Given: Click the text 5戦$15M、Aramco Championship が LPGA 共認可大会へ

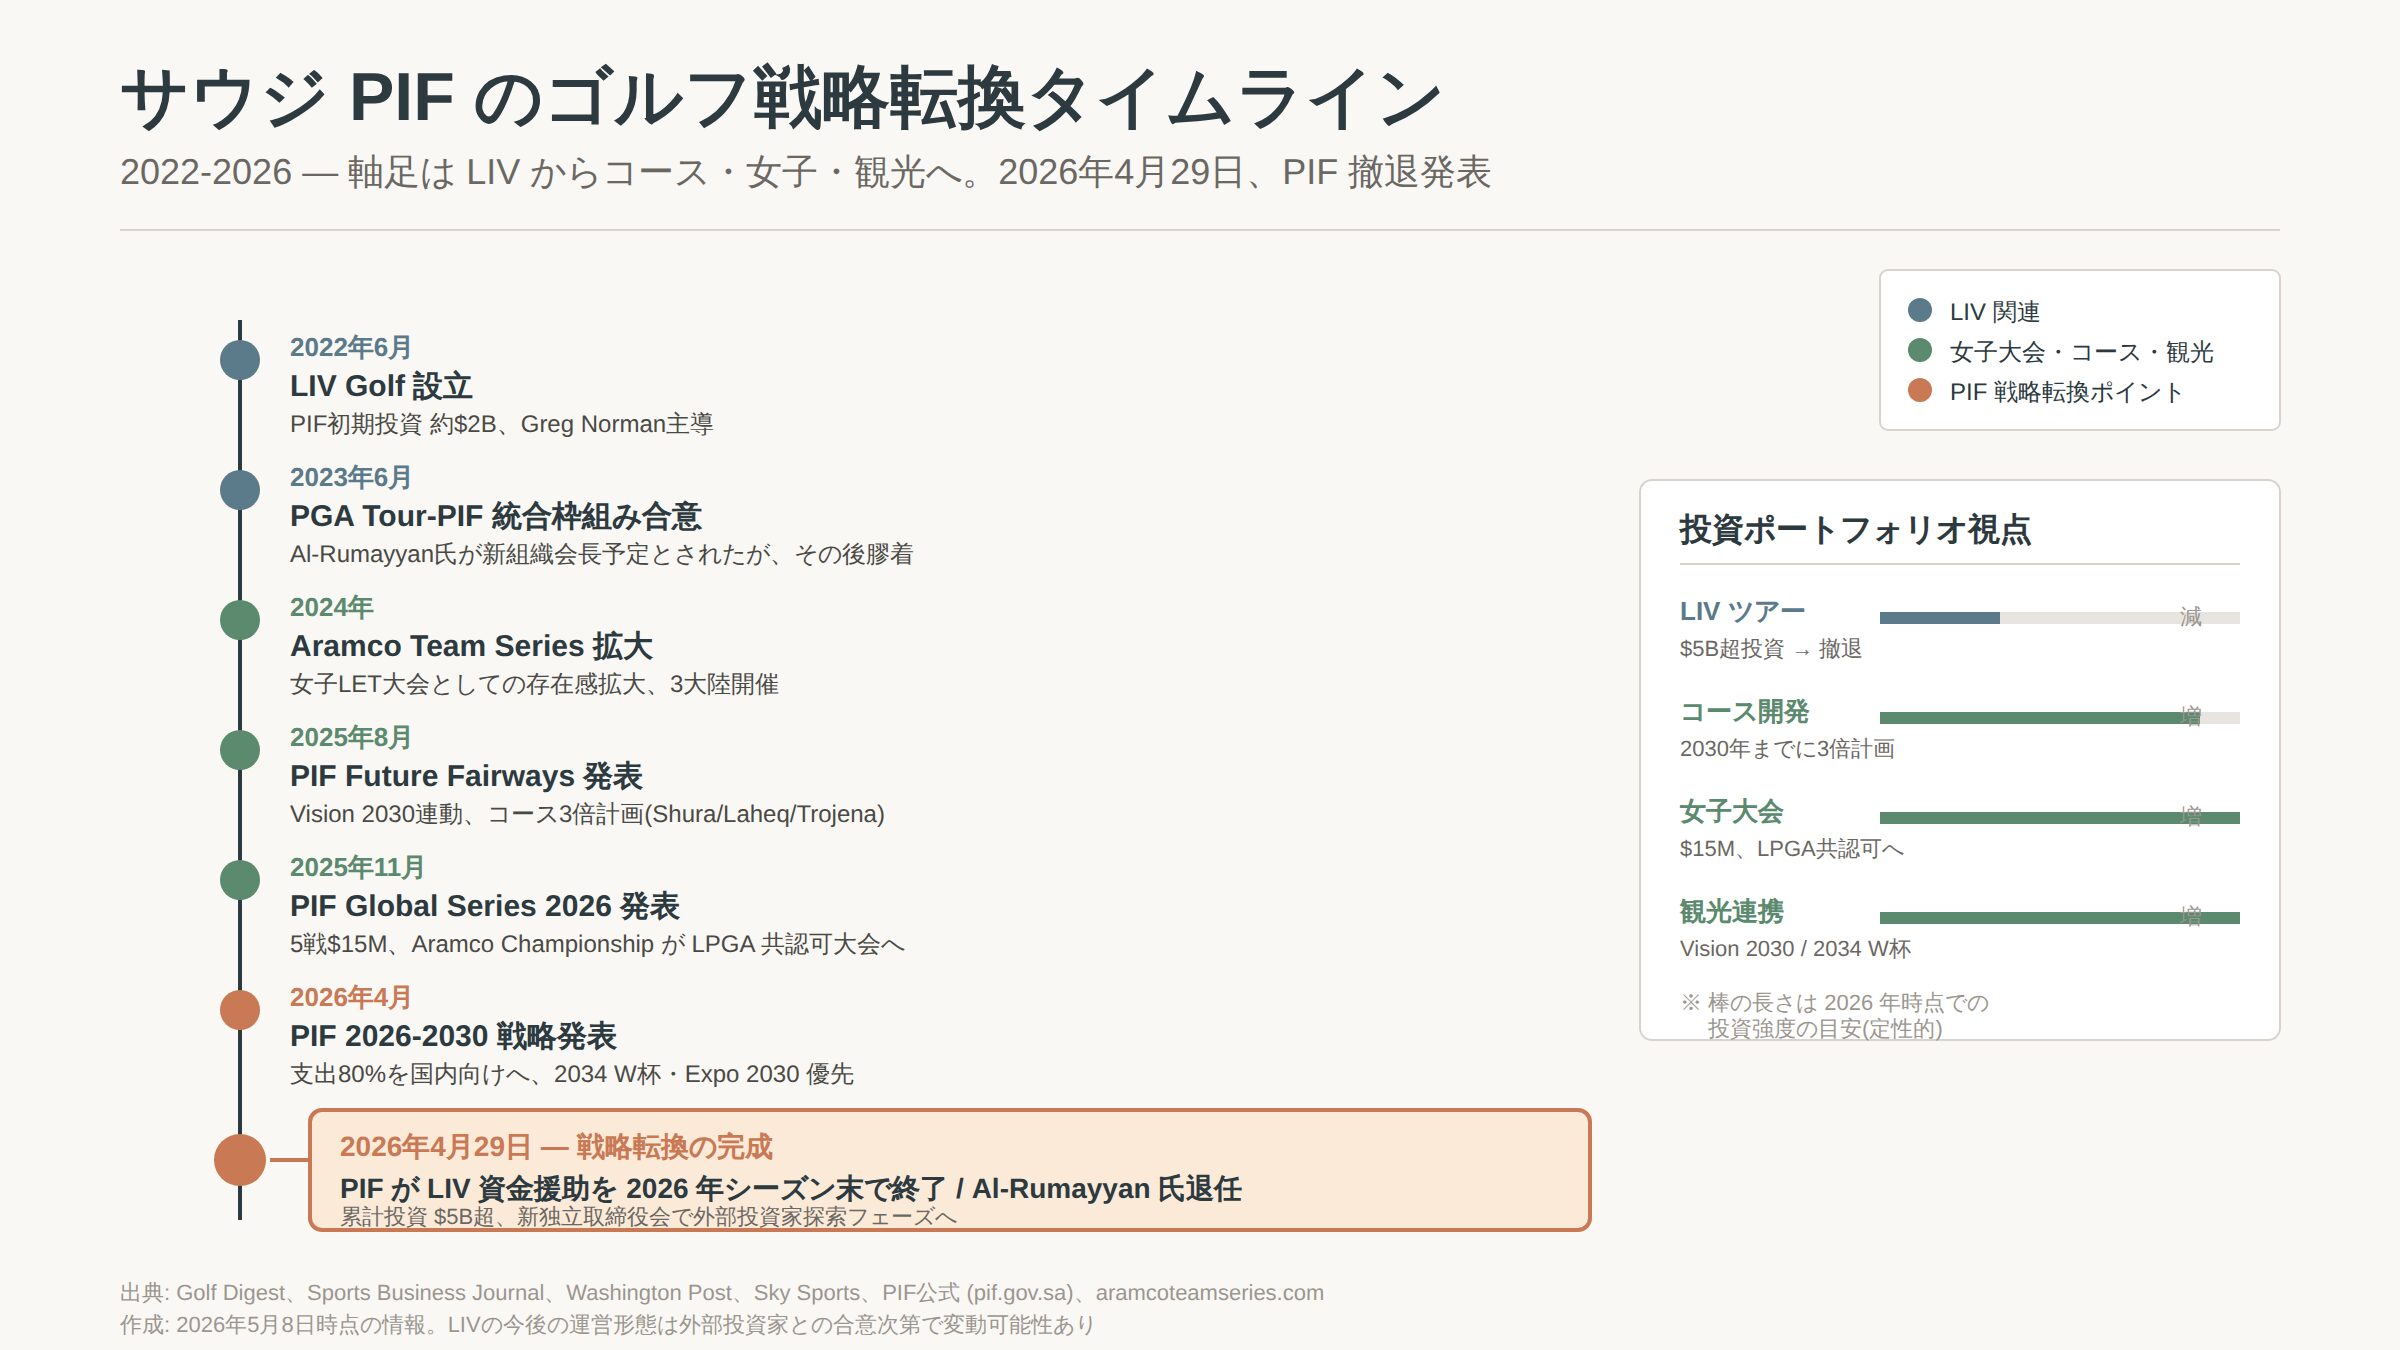Looking at the screenshot, I should pyautogui.click(x=597, y=944).
